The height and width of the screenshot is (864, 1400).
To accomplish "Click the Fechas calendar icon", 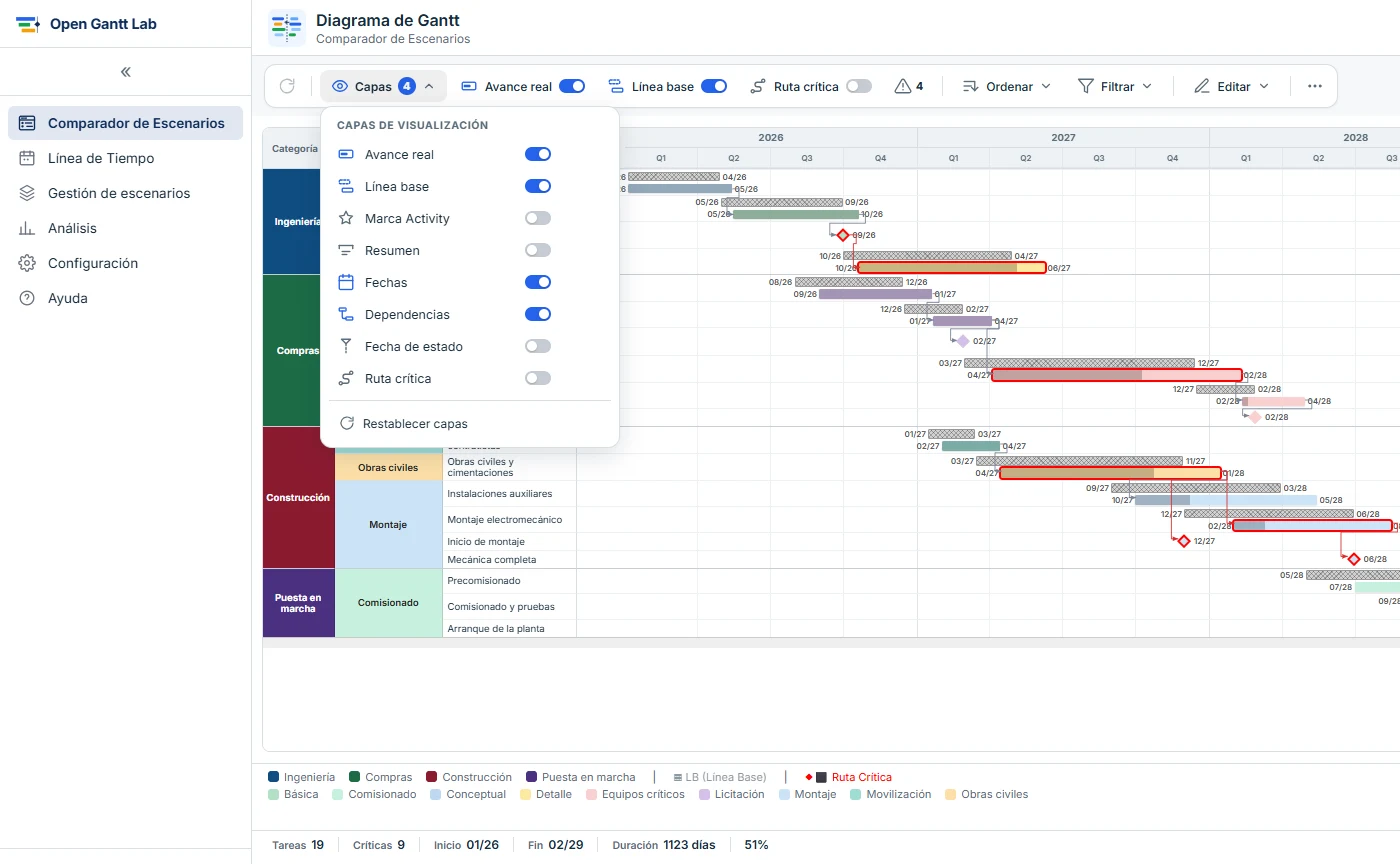I will pos(346,282).
